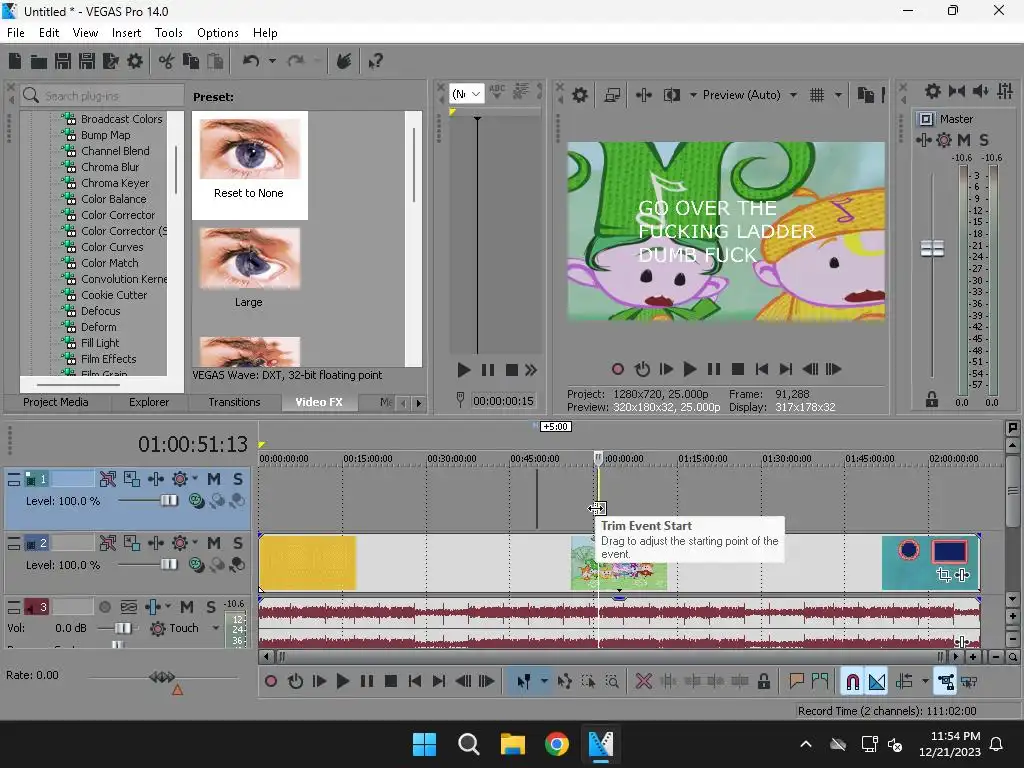Select the Zoom edit tool
This screenshot has width=1024, height=768.
(x=612, y=682)
